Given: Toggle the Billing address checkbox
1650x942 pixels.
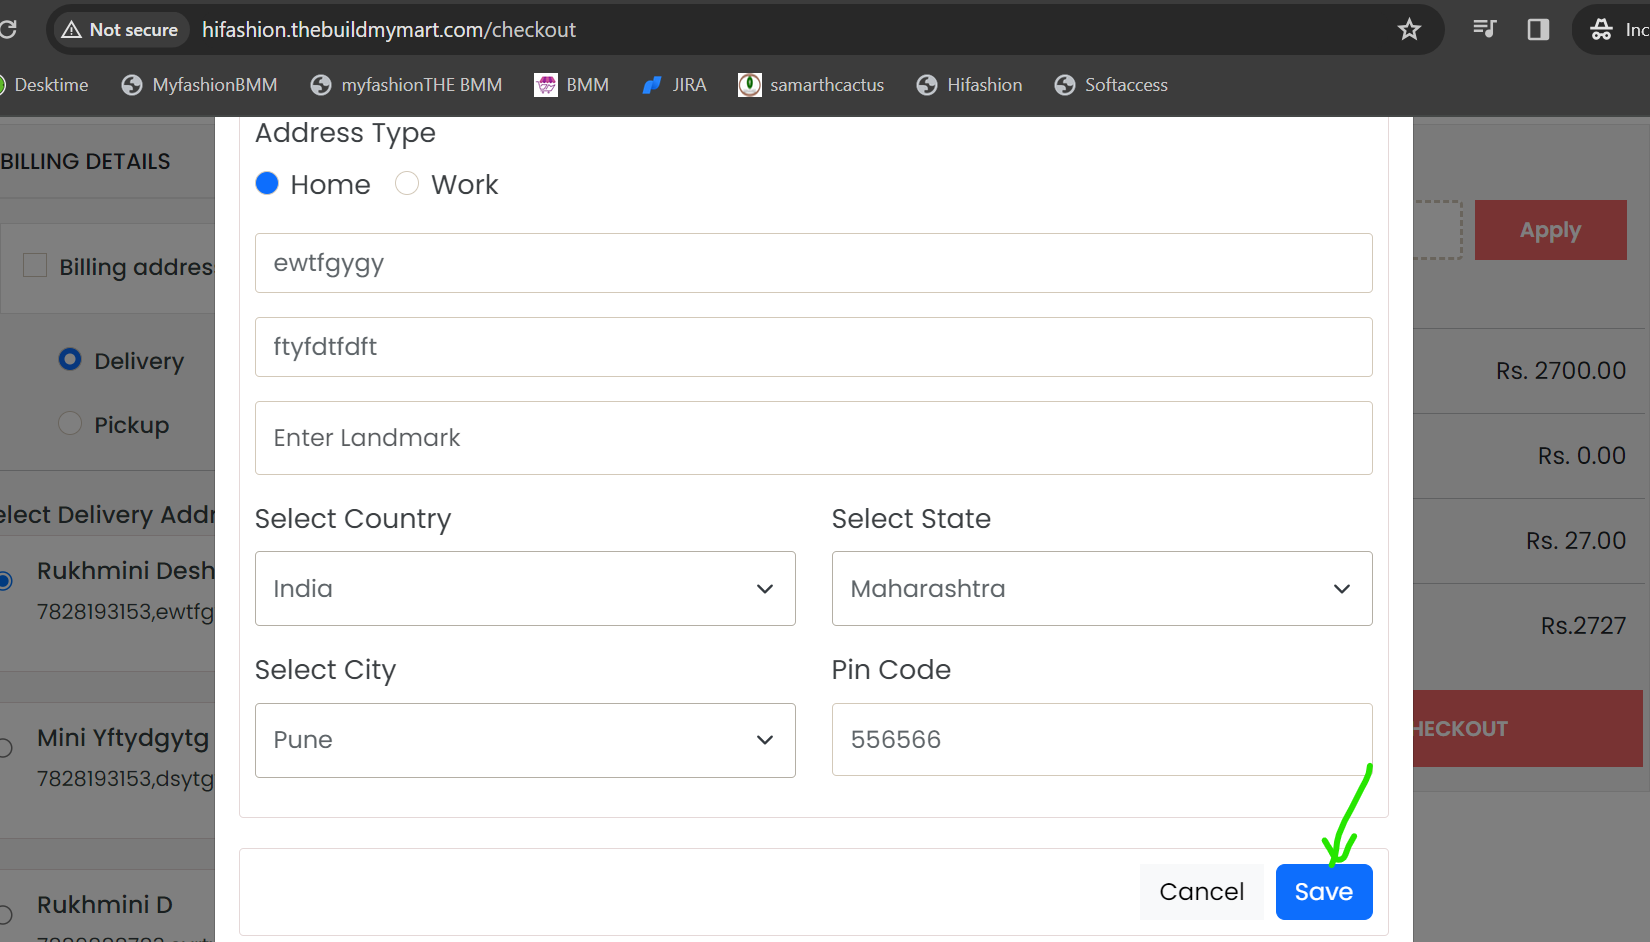Looking at the screenshot, I should (x=35, y=265).
